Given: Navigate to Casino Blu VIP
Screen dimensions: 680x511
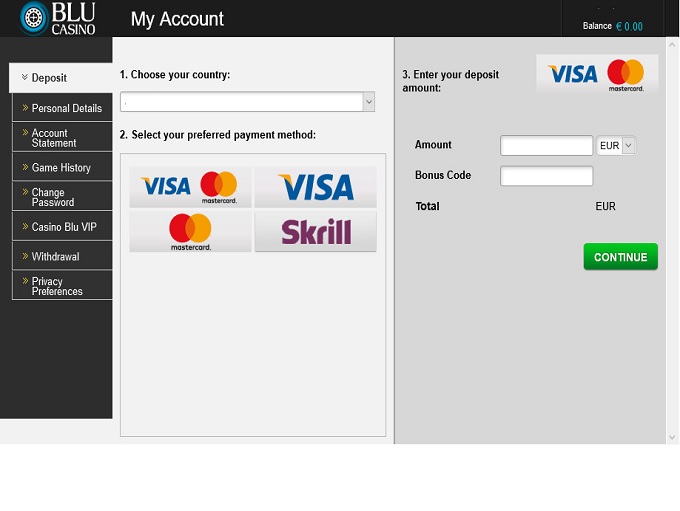Looking at the screenshot, I should click(64, 227).
